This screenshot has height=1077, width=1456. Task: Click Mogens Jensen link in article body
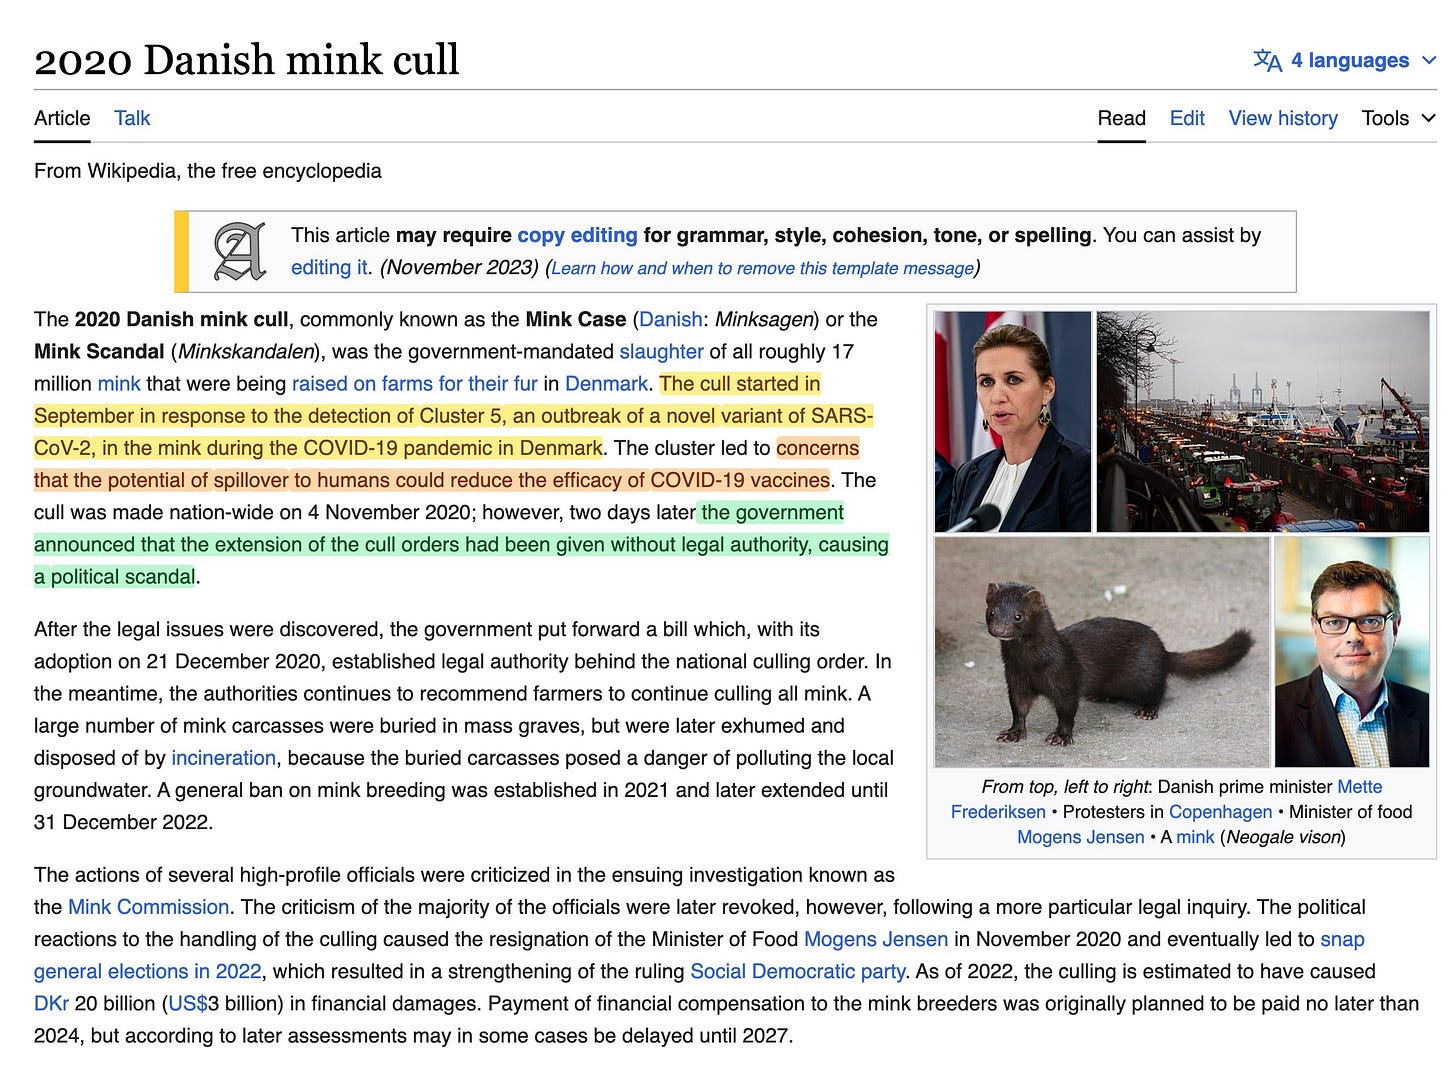pyautogui.click(x=876, y=938)
